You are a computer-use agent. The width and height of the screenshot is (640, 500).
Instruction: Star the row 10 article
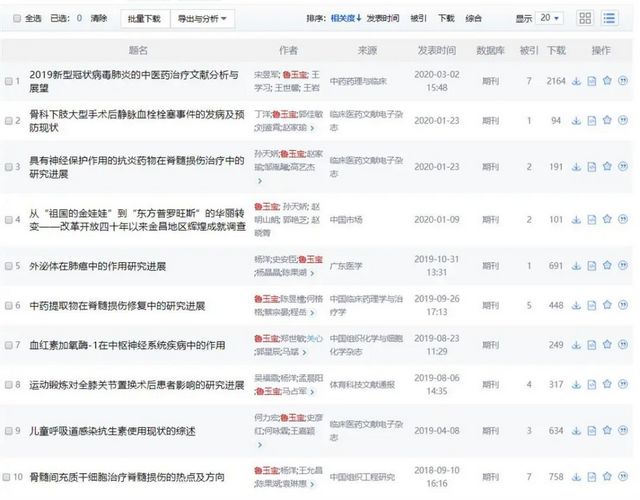pyautogui.click(x=607, y=476)
